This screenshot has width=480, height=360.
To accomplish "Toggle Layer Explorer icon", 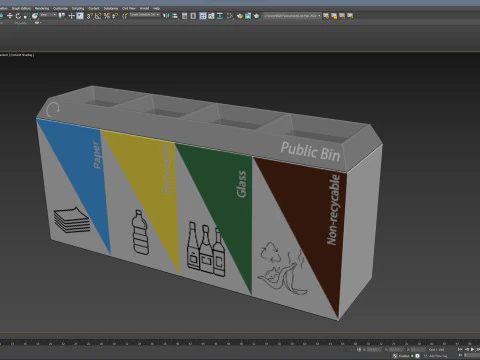I will coord(193,16).
